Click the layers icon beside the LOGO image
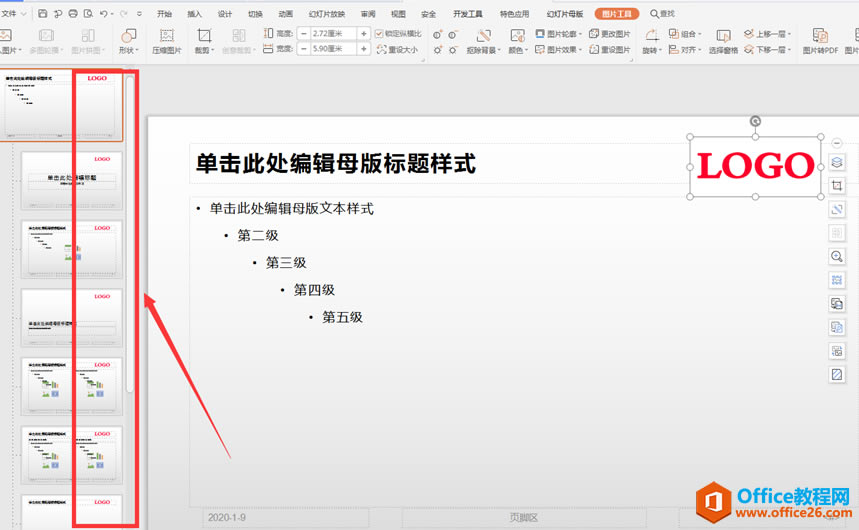This screenshot has width=859, height=530. [837, 162]
